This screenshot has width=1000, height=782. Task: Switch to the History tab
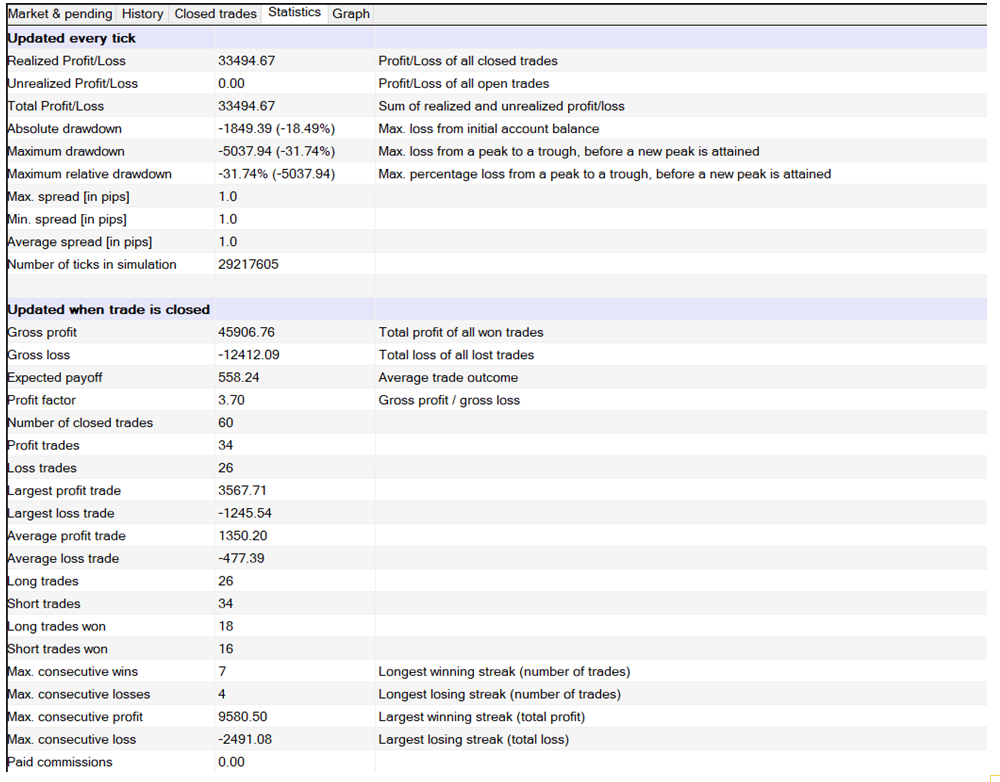point(142,14)
